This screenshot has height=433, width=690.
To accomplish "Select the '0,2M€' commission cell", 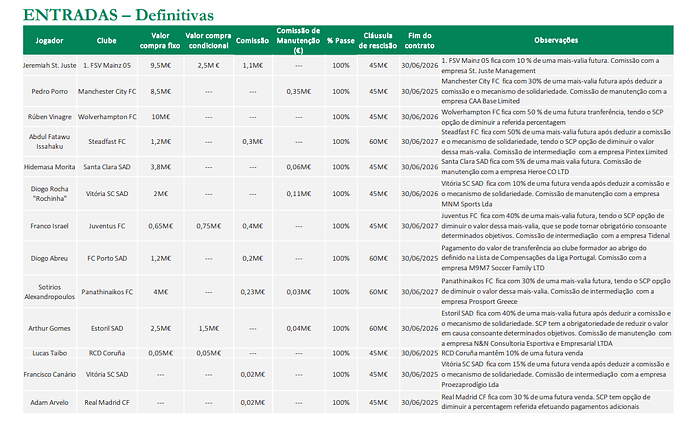I will pos(253,259).
